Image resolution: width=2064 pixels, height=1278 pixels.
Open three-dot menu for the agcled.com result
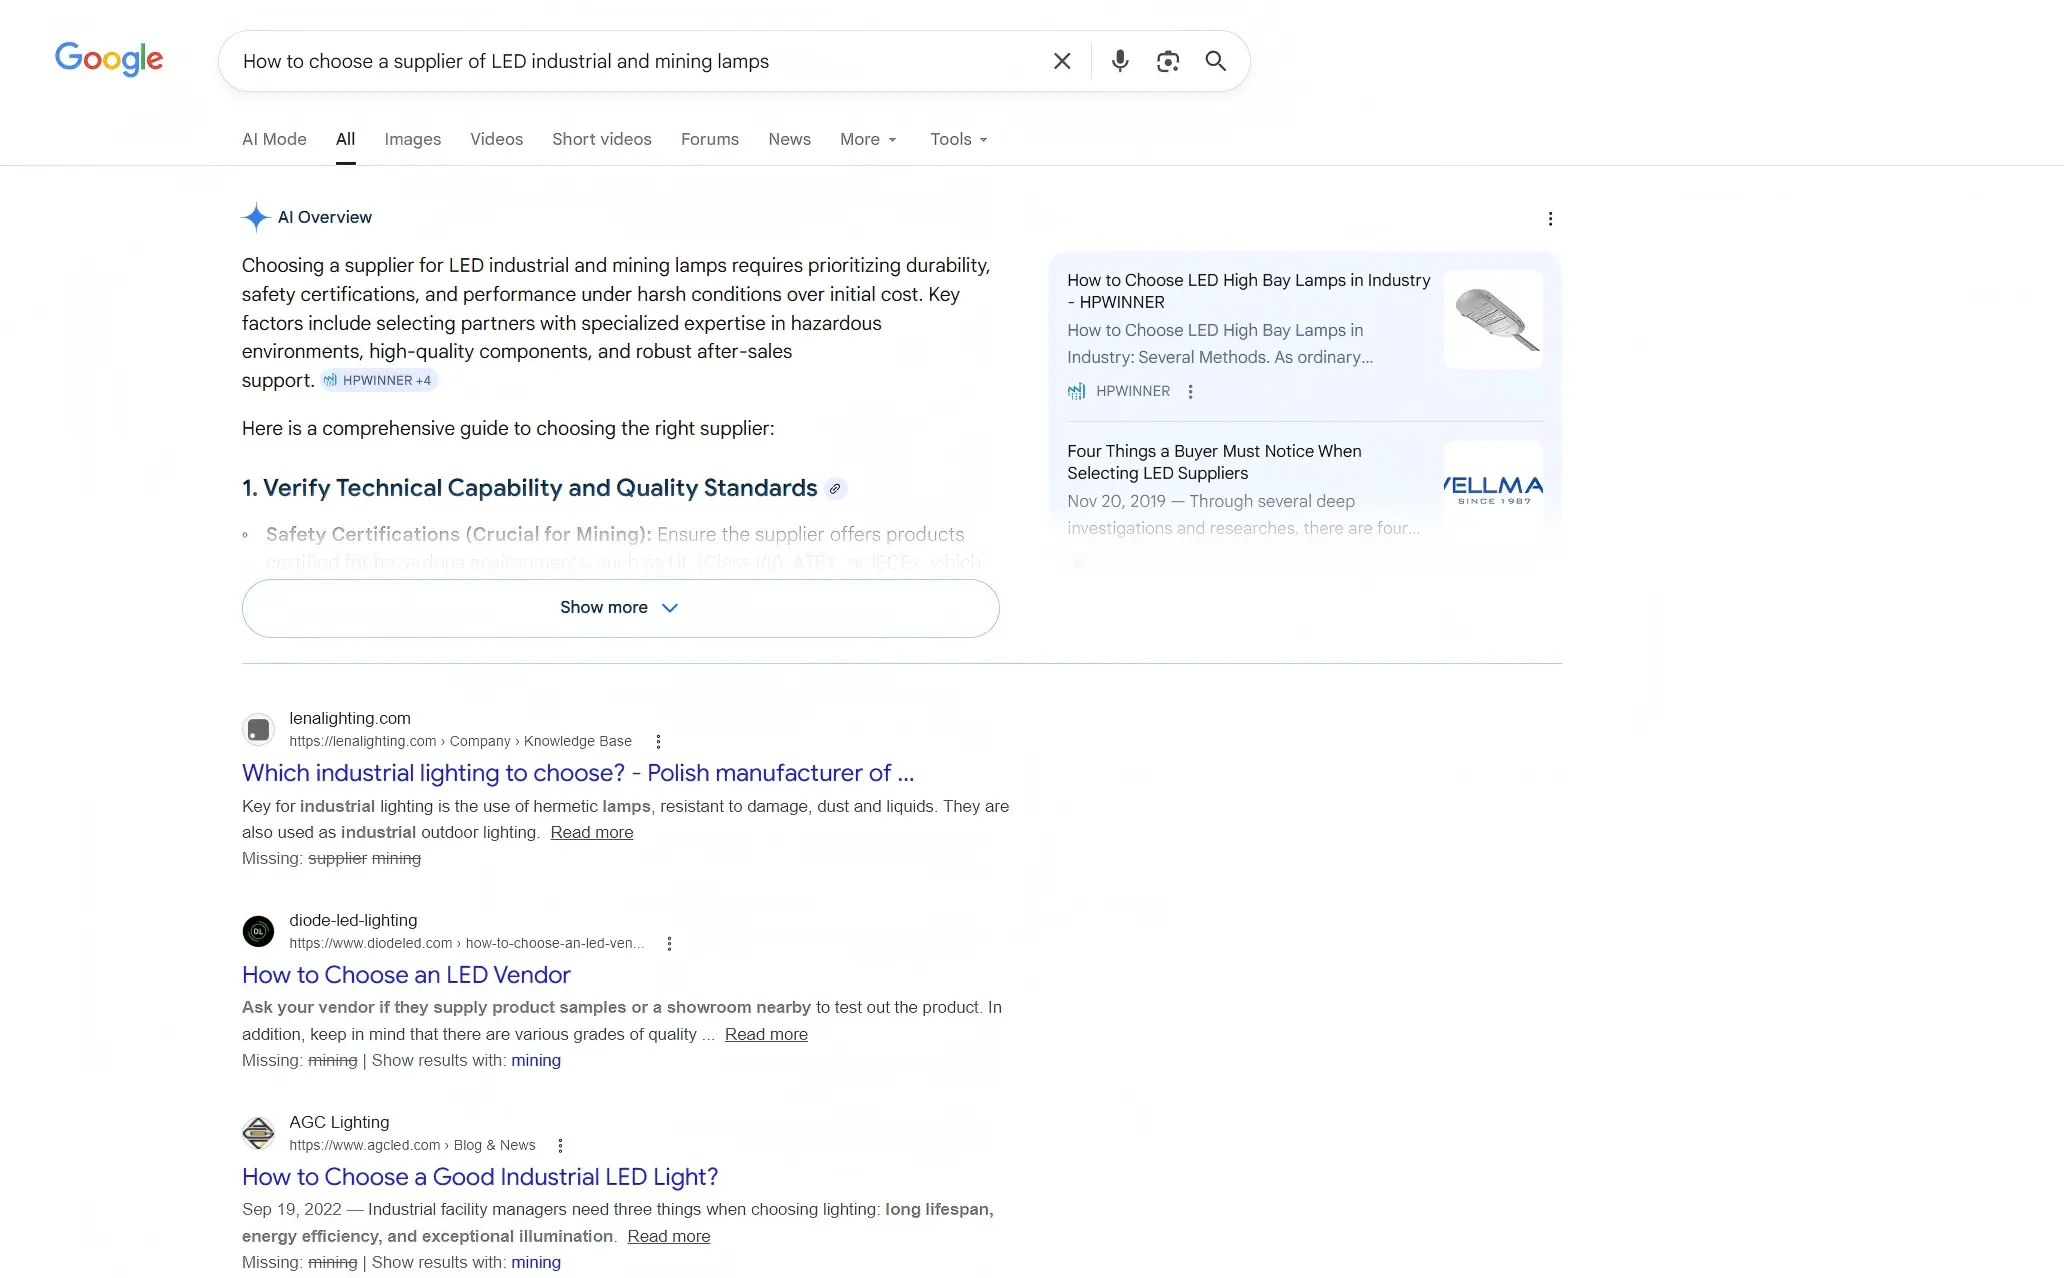[x=560, y=1146]
